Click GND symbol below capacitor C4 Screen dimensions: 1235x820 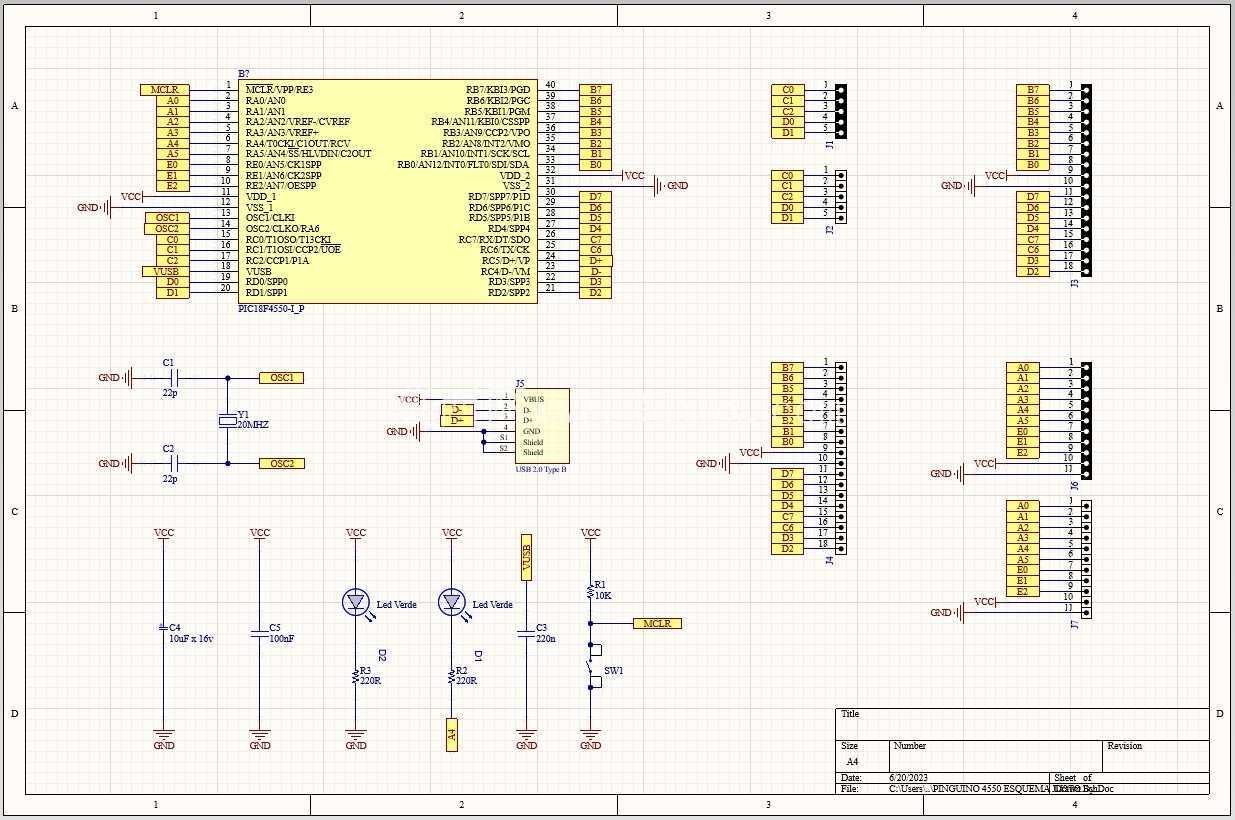coord(164,739)
